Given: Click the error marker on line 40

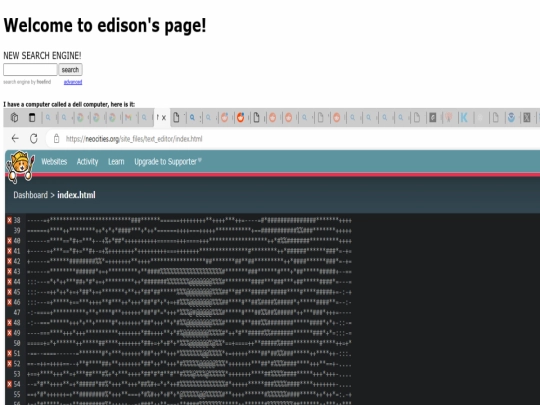Looking at the screenshot, I should [10, 241].
